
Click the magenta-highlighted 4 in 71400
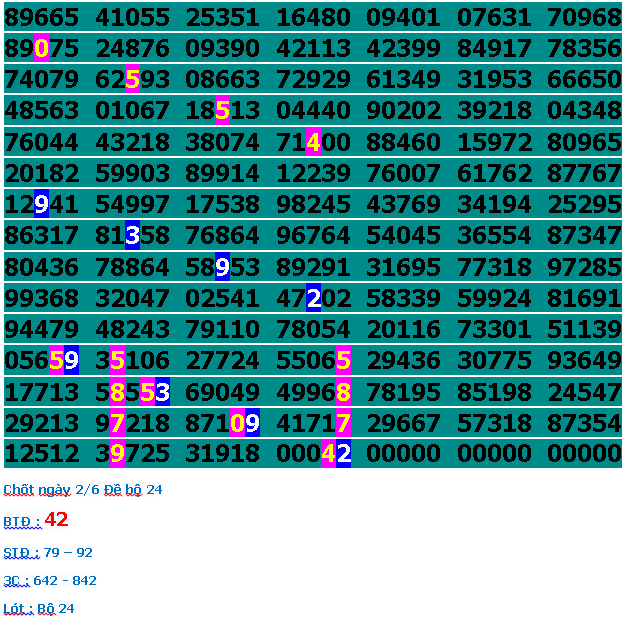[313, 142]
